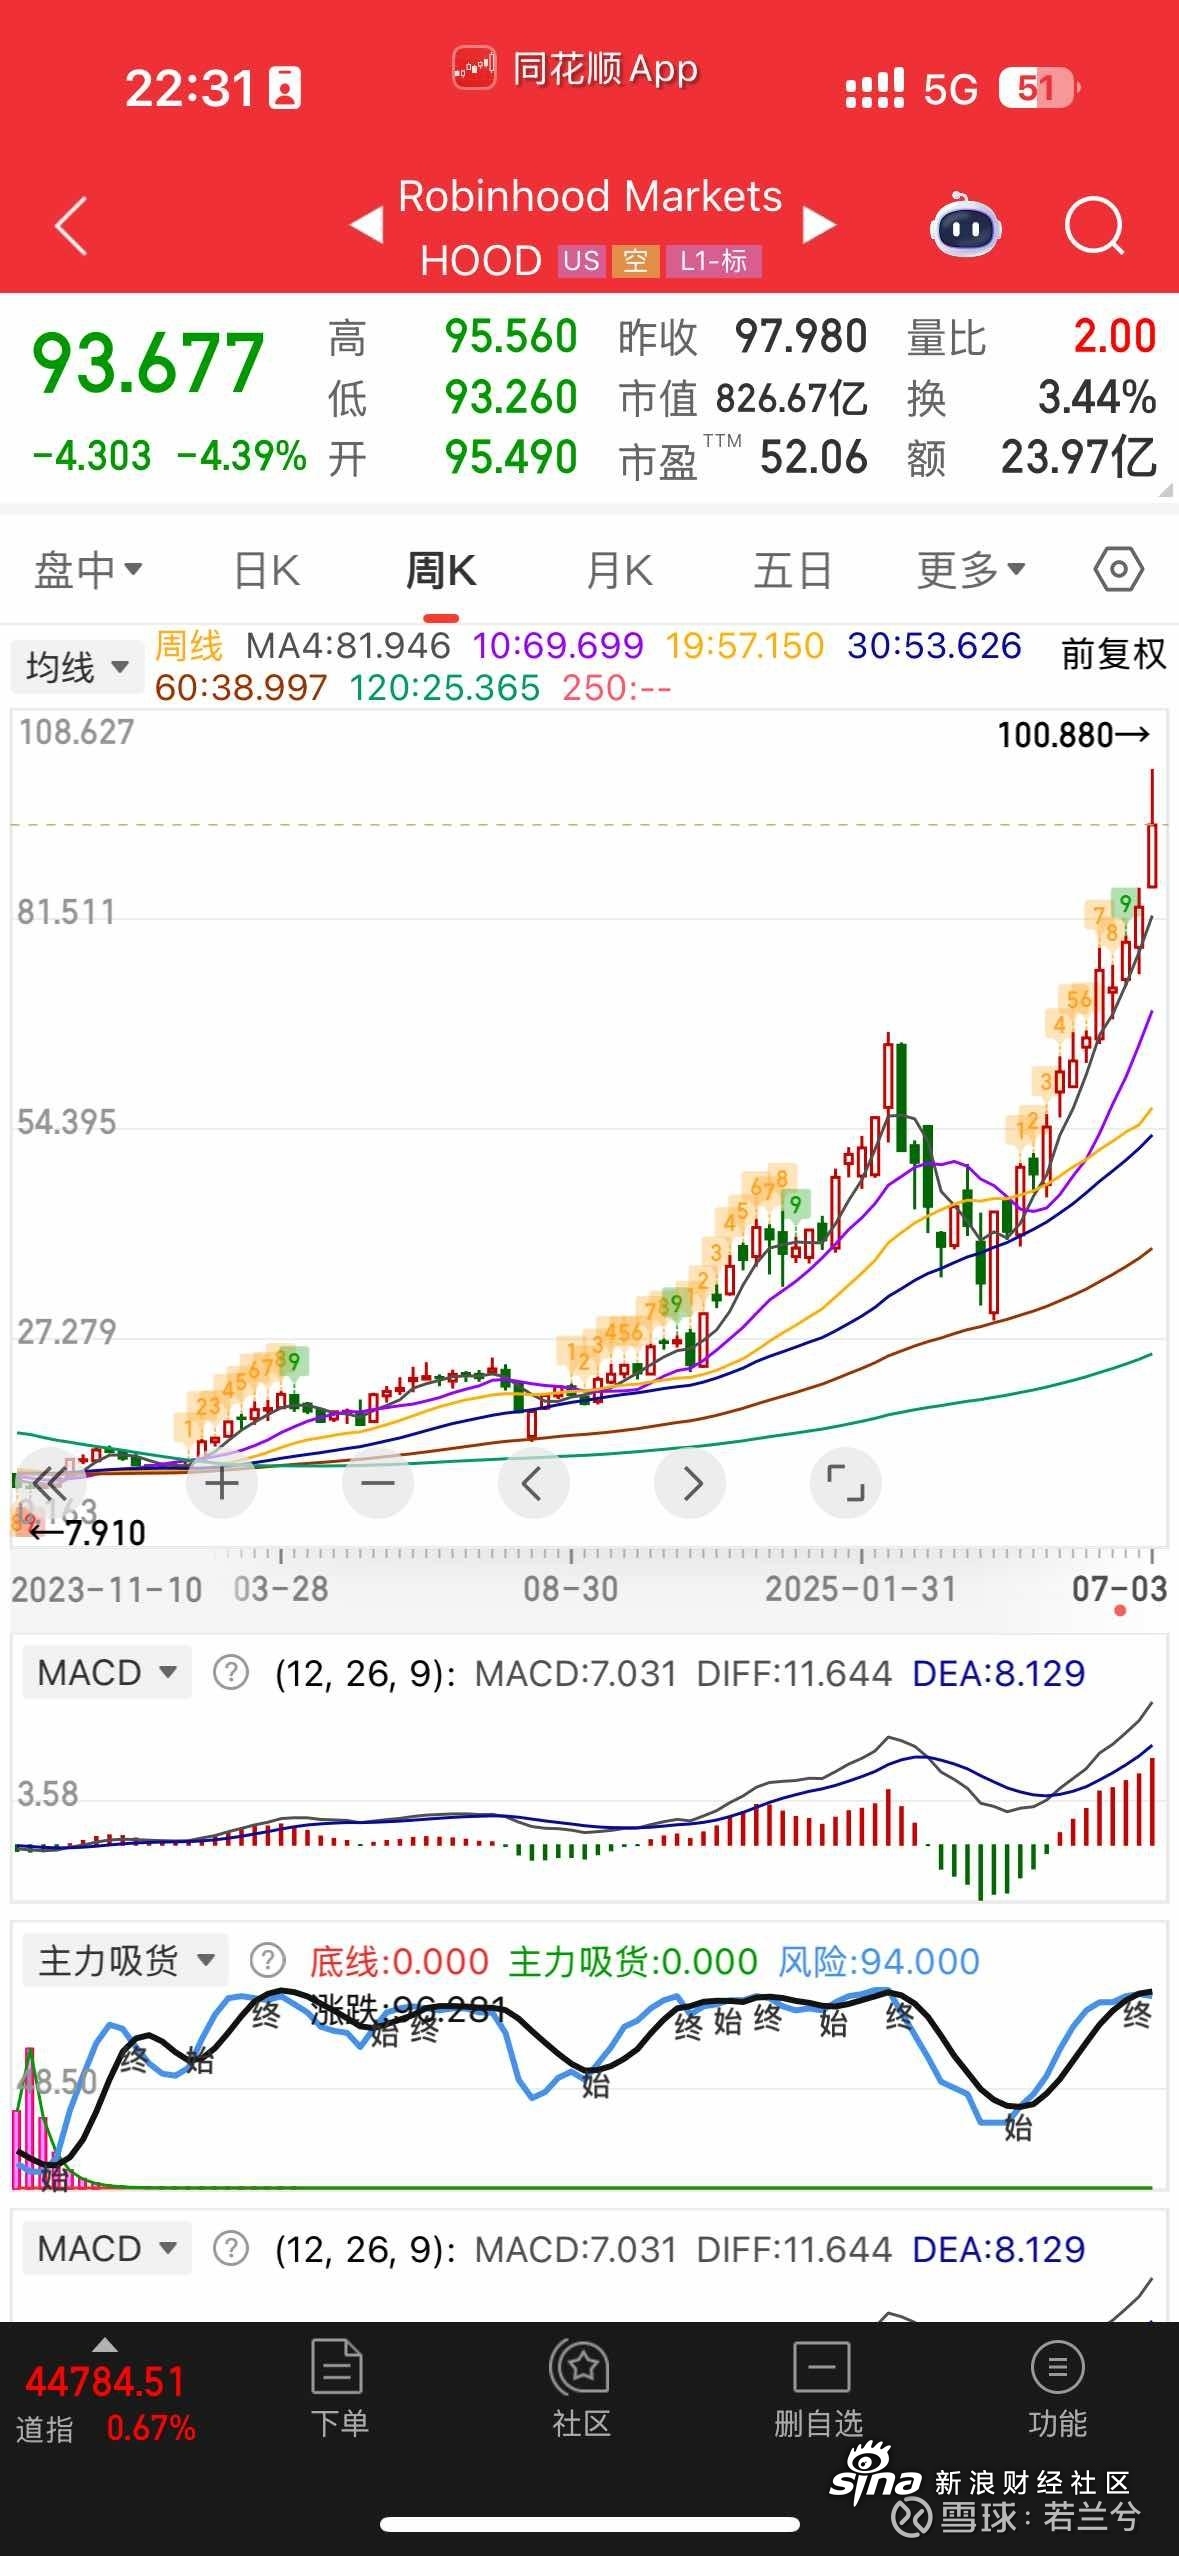Tap the 换 turnover rate 3.44%
Image resolution: width=1179 pixels, height=2556 pixels.
(1097, 398)
